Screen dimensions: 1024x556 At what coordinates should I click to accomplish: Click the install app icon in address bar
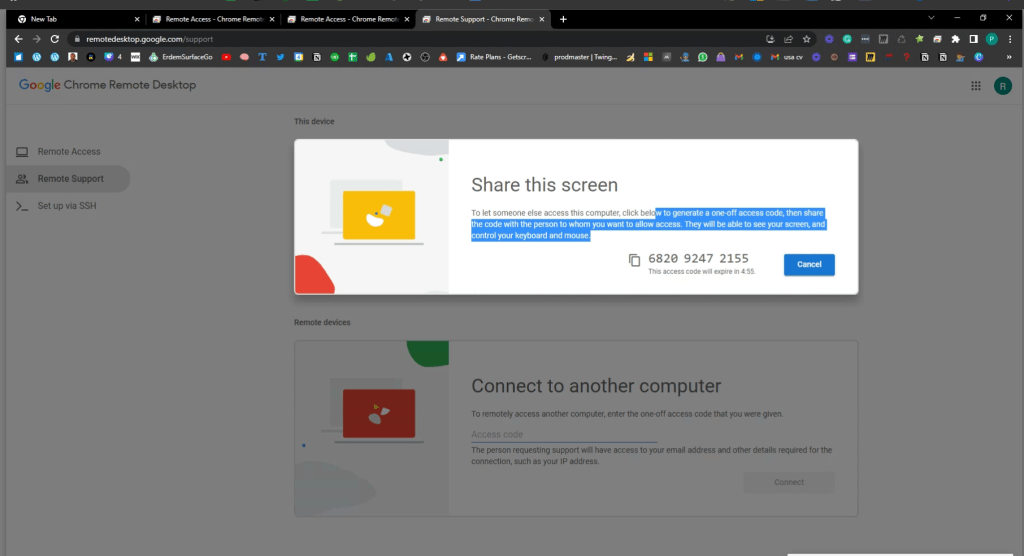(770, 39)
